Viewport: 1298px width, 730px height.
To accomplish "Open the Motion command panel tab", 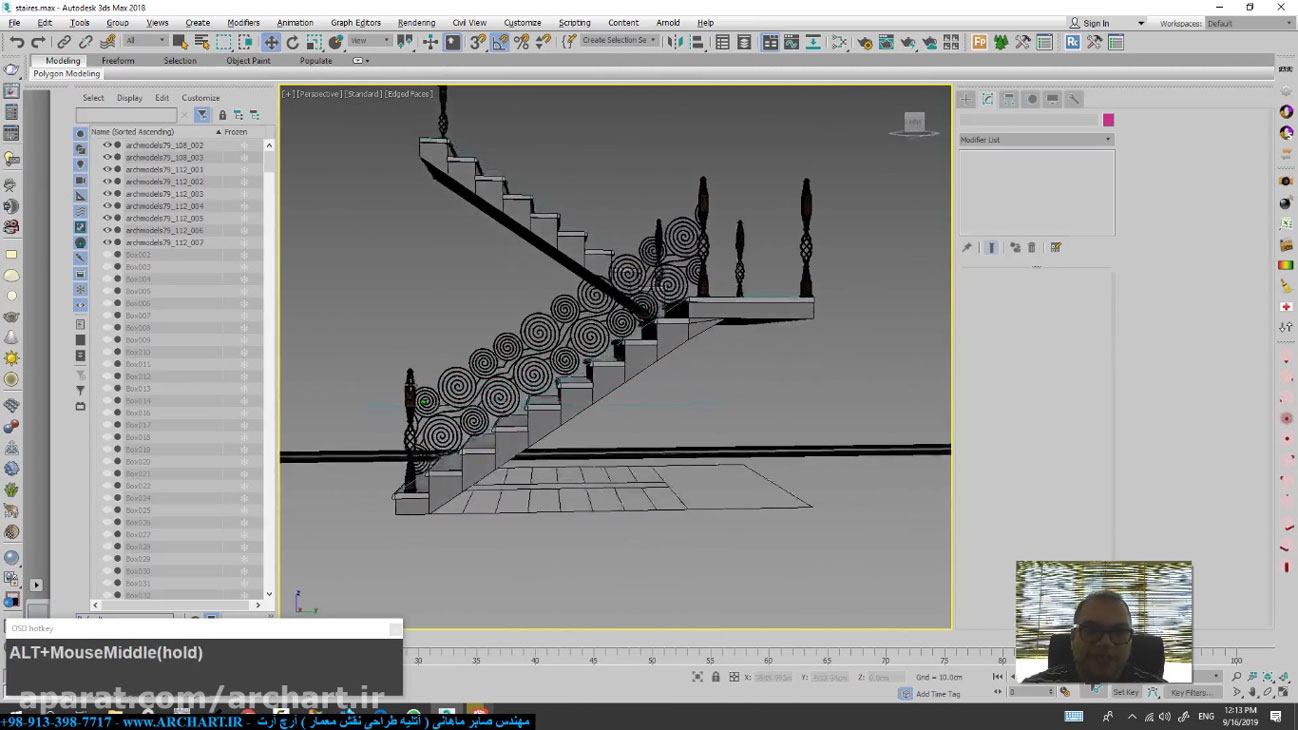I will 1031,99.
